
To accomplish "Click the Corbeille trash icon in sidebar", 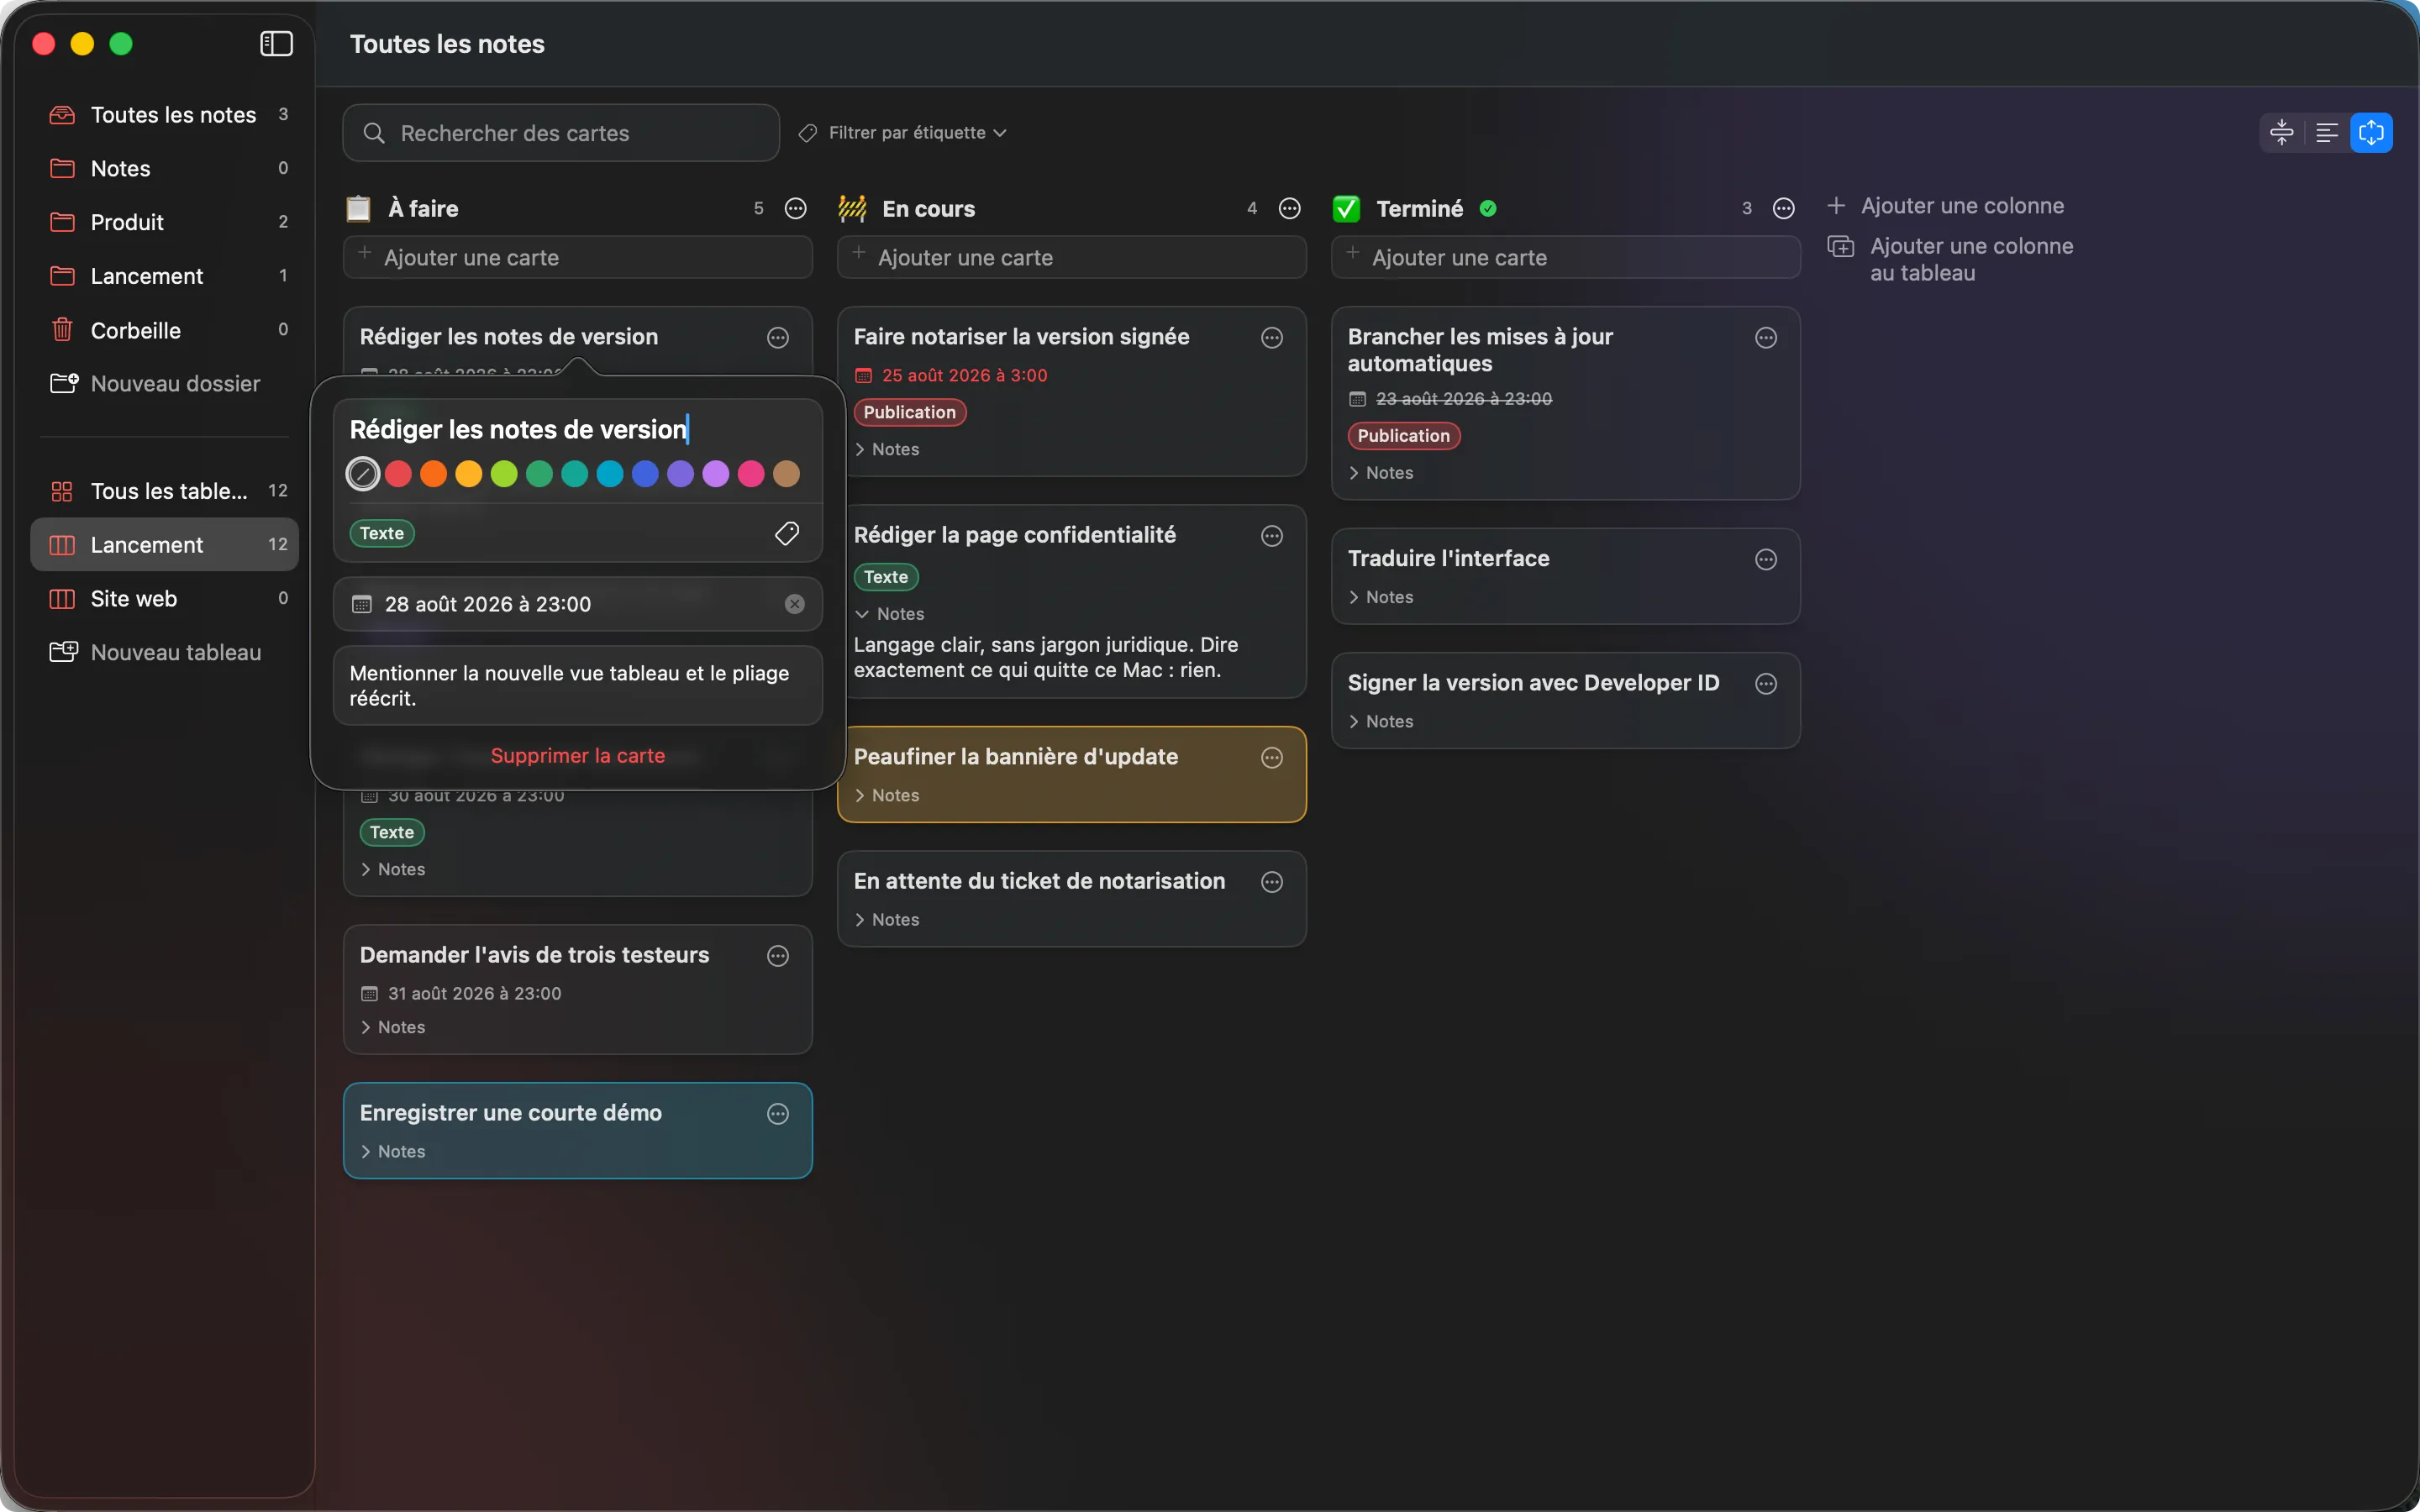I will (x=62, y=330).
